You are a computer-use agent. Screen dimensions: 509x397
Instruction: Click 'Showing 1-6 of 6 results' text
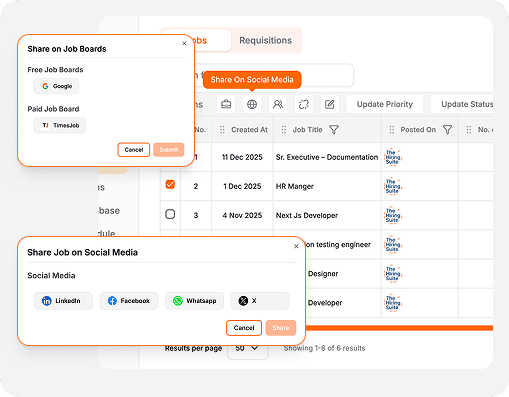coord(324,348)
